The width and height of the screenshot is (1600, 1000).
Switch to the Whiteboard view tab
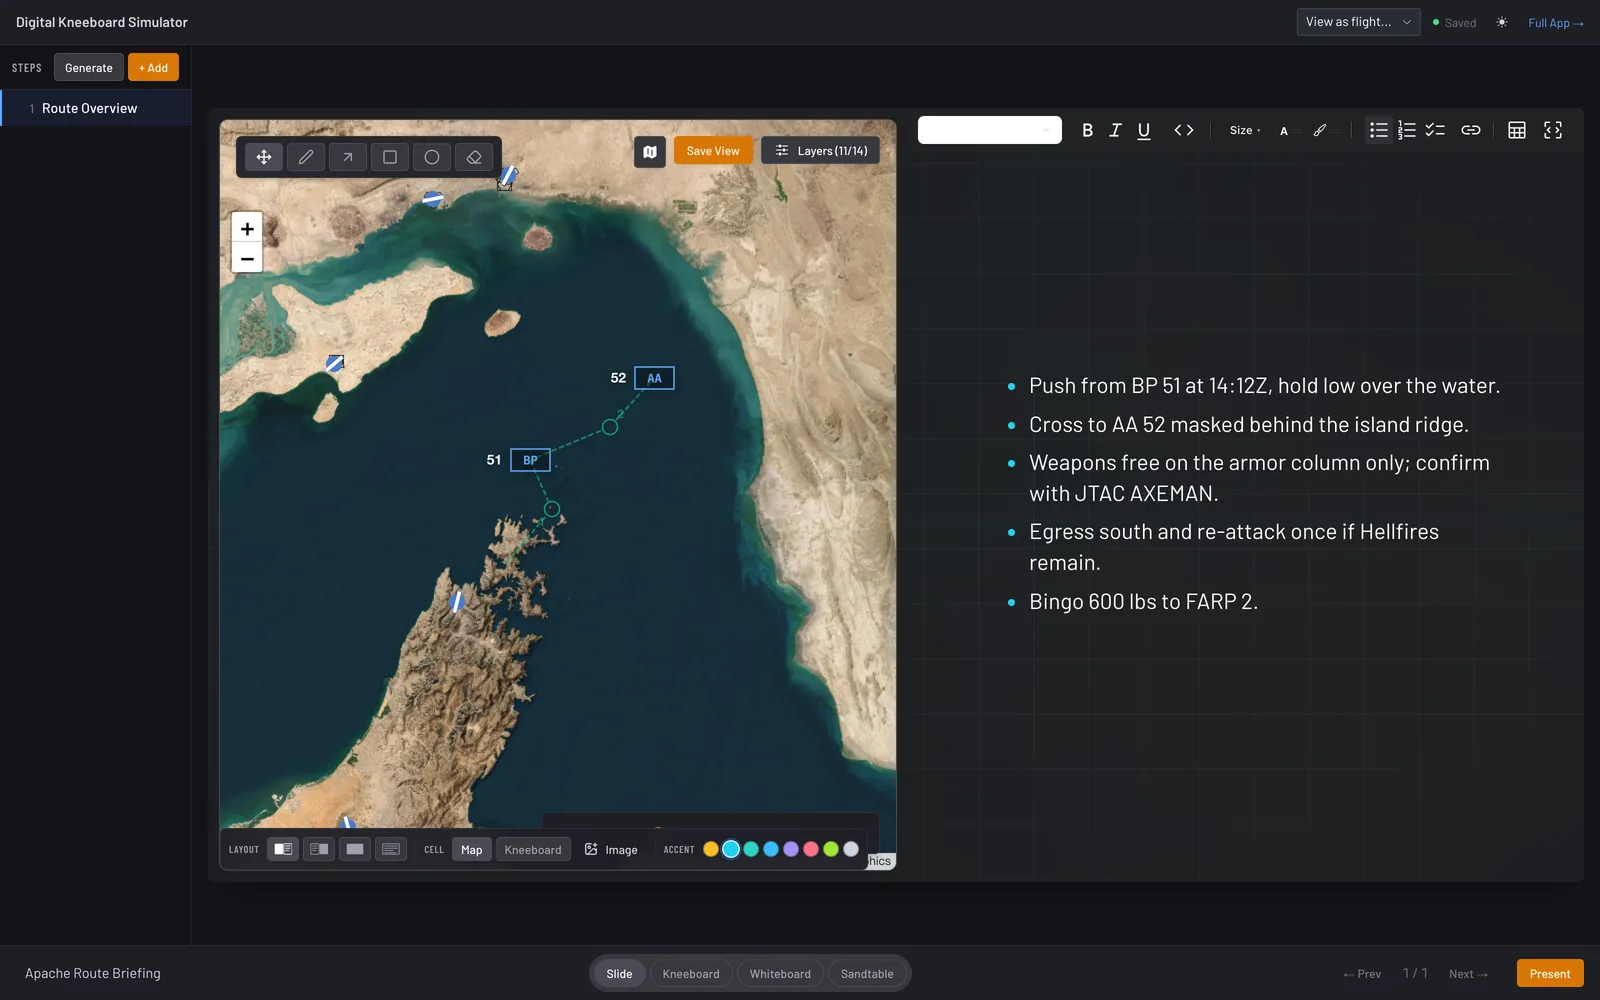[780, 974]
